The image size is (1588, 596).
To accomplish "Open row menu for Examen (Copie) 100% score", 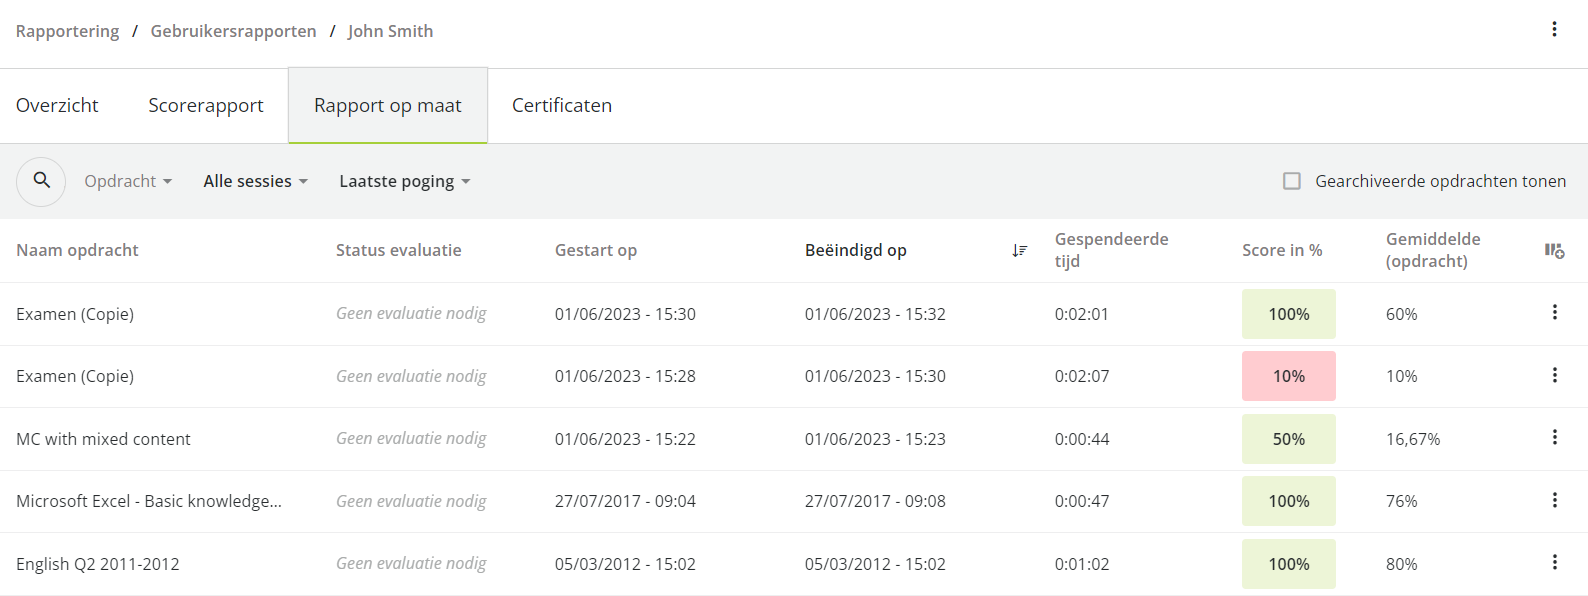I will pos(1554,312).
